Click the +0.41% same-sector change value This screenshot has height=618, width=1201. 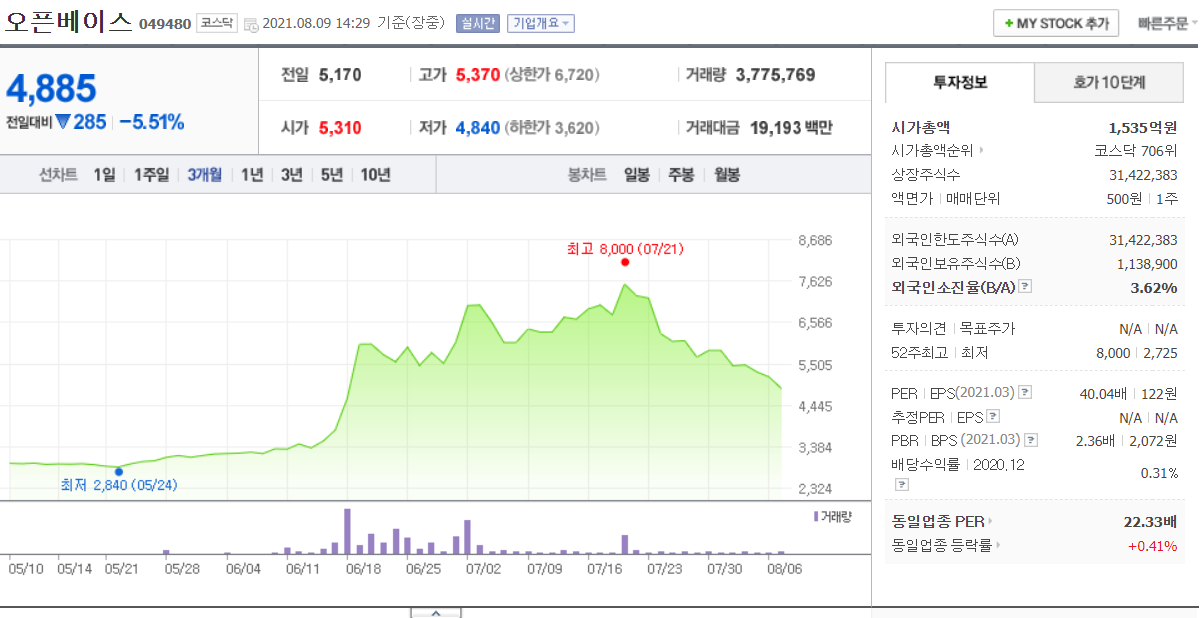[x=1152, y=546]
